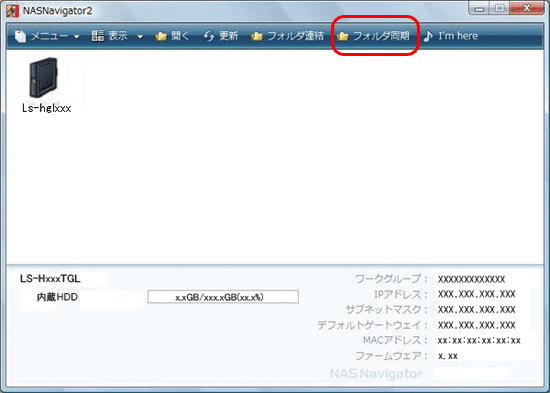The image size is (550, 393).
Task: Click the LS-HxxxTGL model name
Action: point(50,279)
